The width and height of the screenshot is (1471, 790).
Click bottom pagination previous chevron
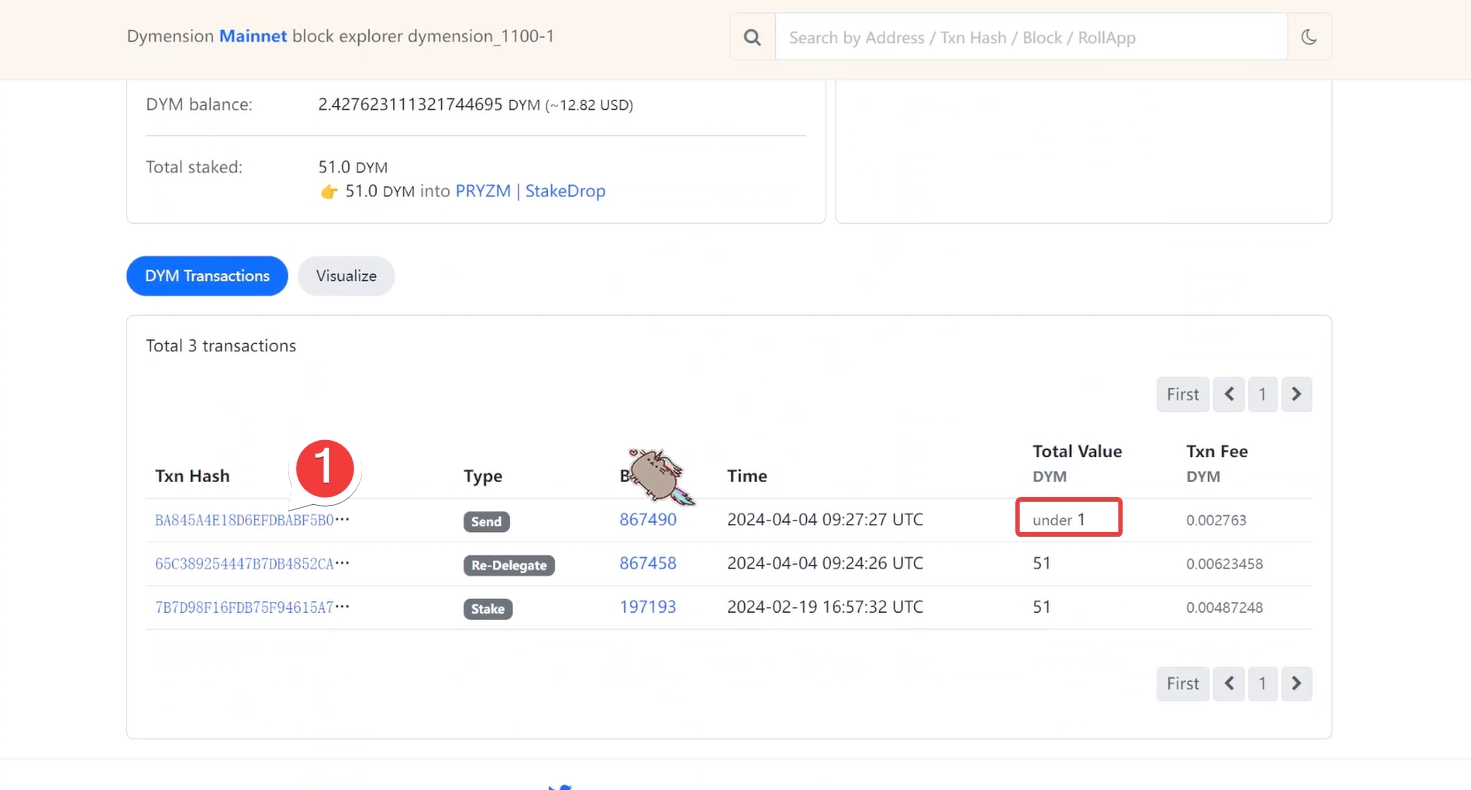tap(1229, 683)
